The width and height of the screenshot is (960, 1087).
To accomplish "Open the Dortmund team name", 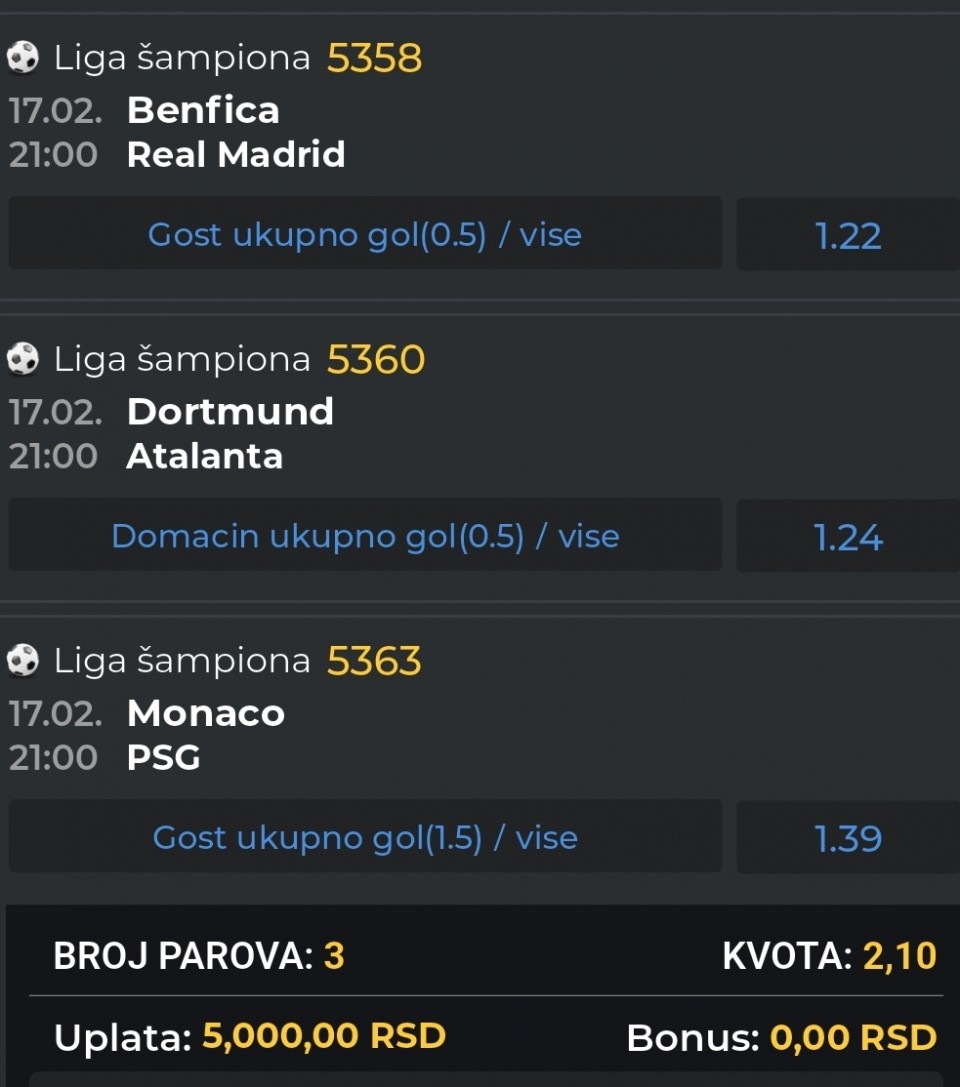I will (230, 412).
